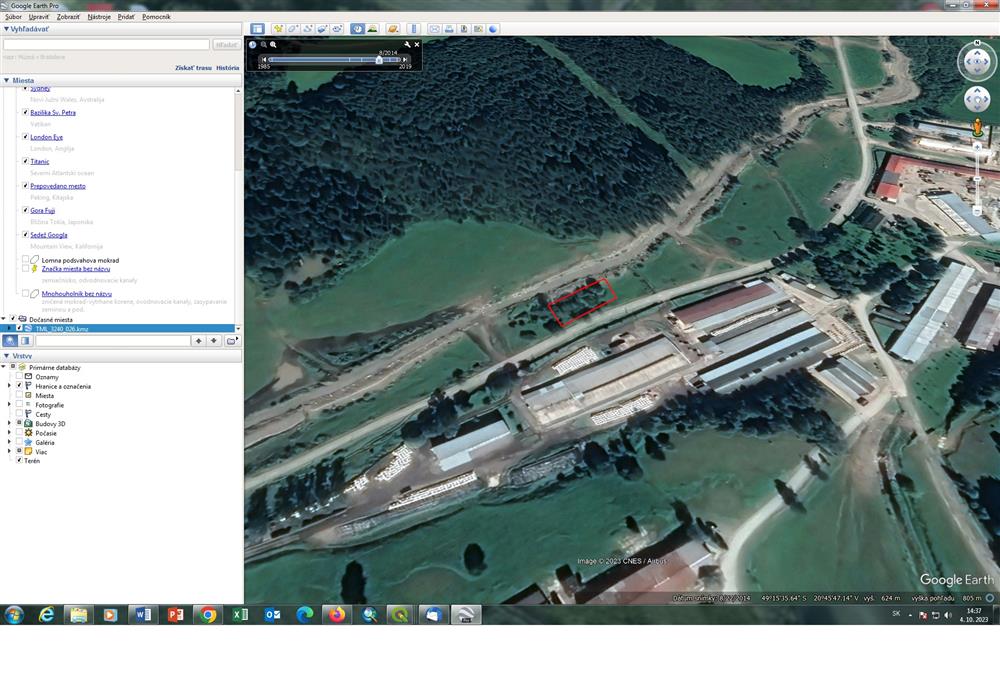Toggle the sidebar panel button in toolbar

[x=257, y=29]
